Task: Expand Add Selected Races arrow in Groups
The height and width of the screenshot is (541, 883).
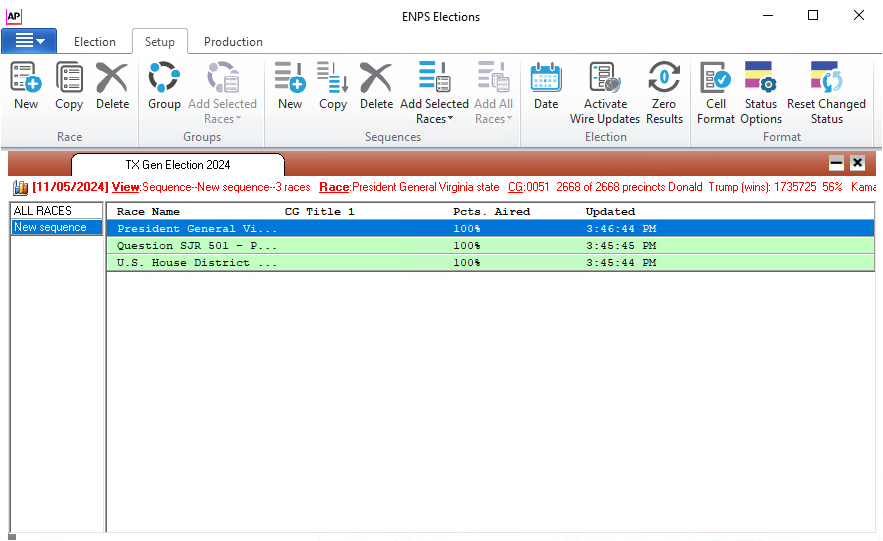Action: tap(238, 118)
